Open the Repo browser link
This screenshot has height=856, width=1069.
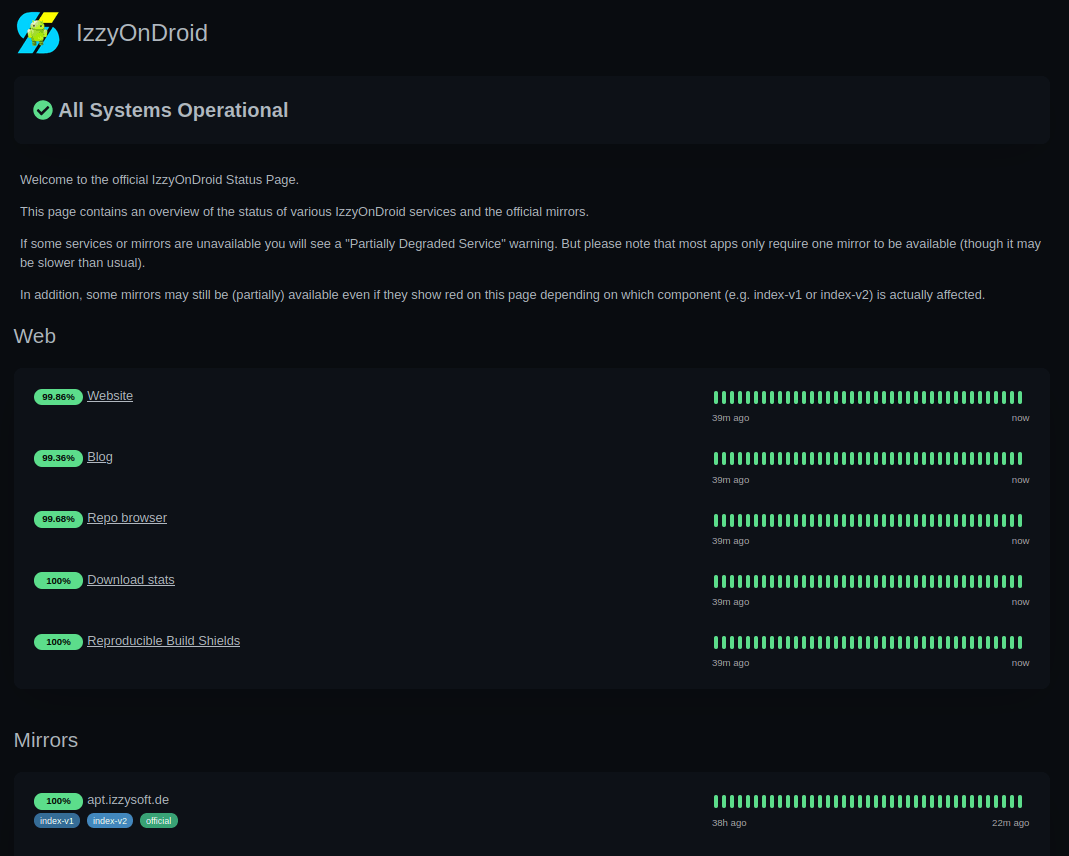127,517
